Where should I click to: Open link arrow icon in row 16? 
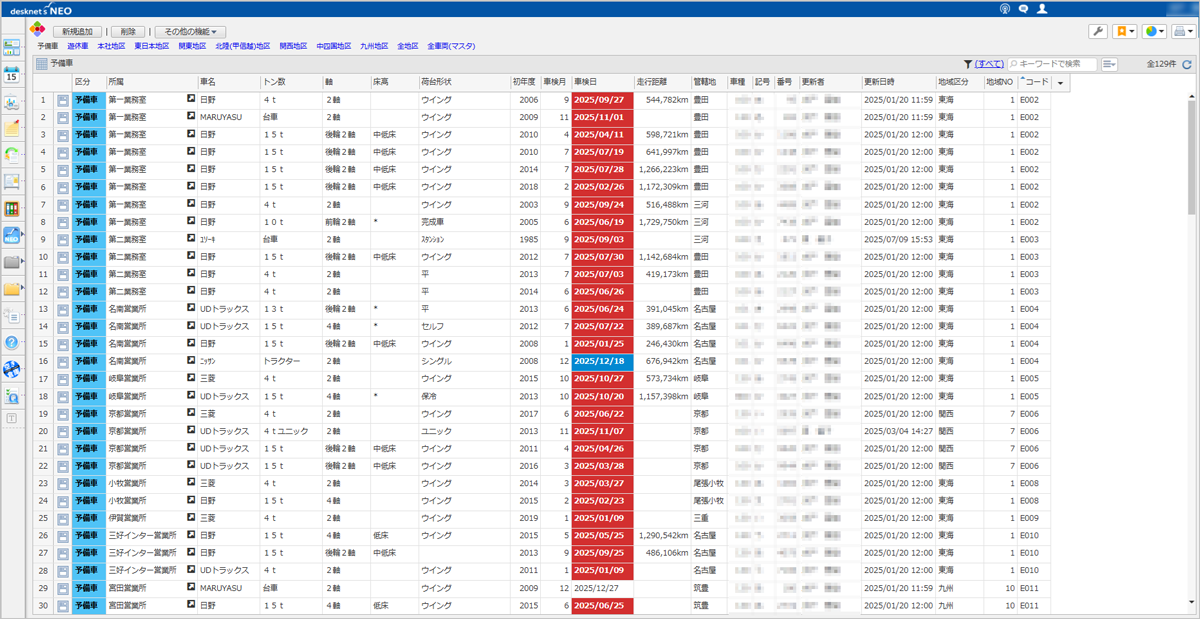pos(191,360)
